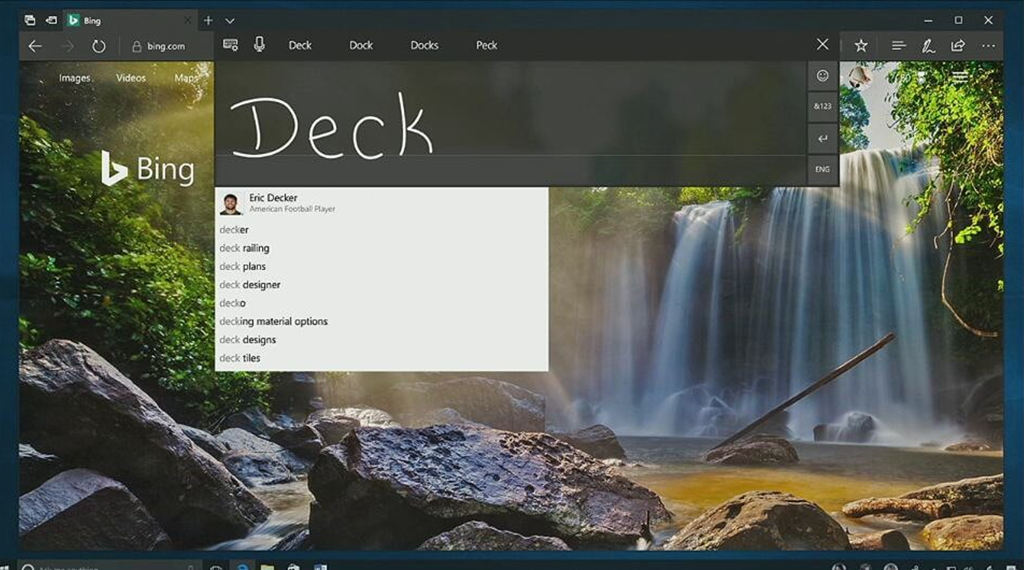Add page to favorites with star icon

coord(860,46)
